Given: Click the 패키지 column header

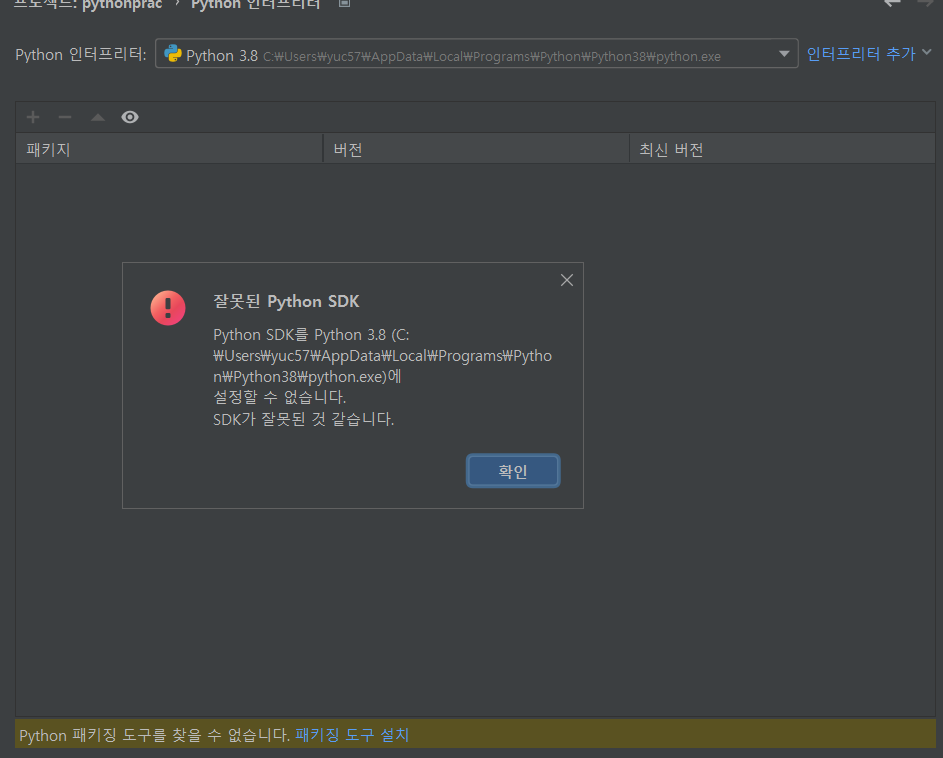Looking at the screenshot, I should click(x=169, y=149).
